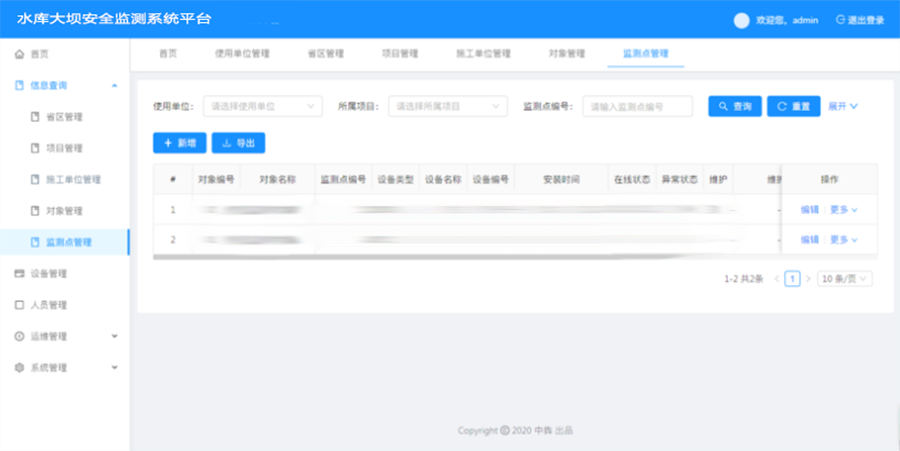
Task: Click the 设备管理 sidebar icon
Action: (19, 273)
